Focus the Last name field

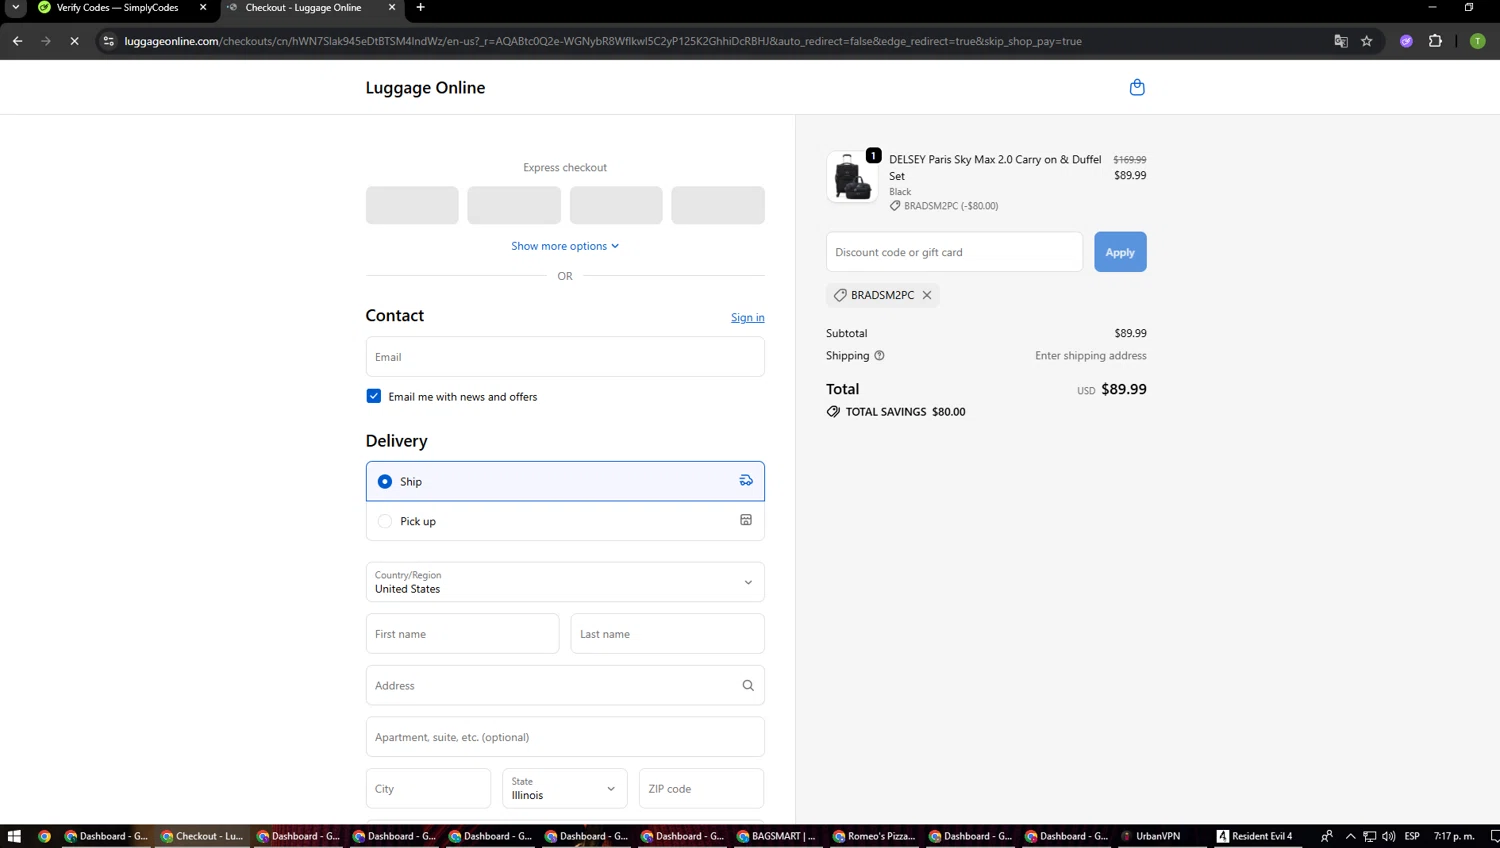(x=667, y=634)
